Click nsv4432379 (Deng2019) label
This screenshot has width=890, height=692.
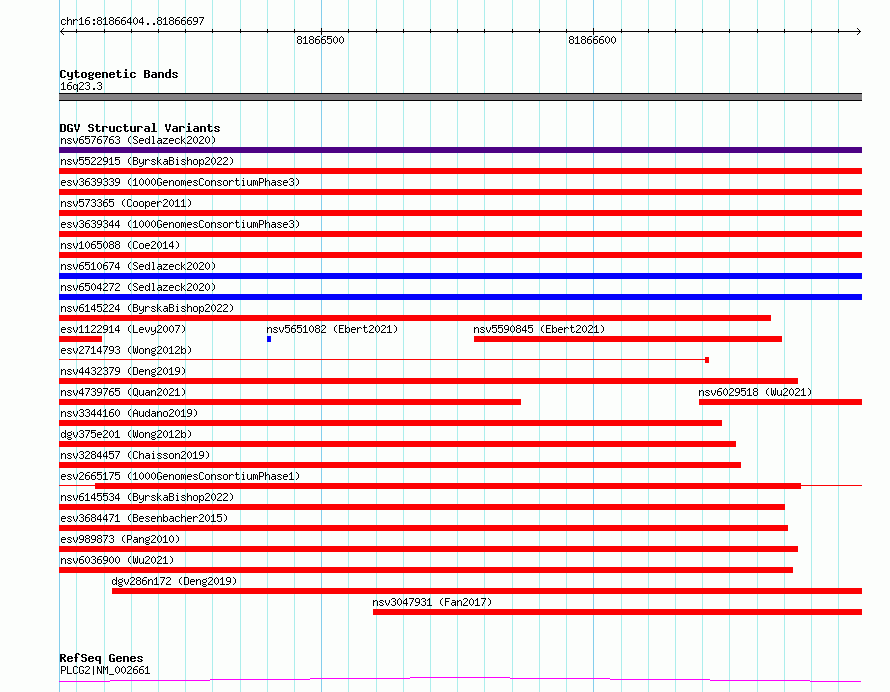pyautogui.click(x=123, y=371)
